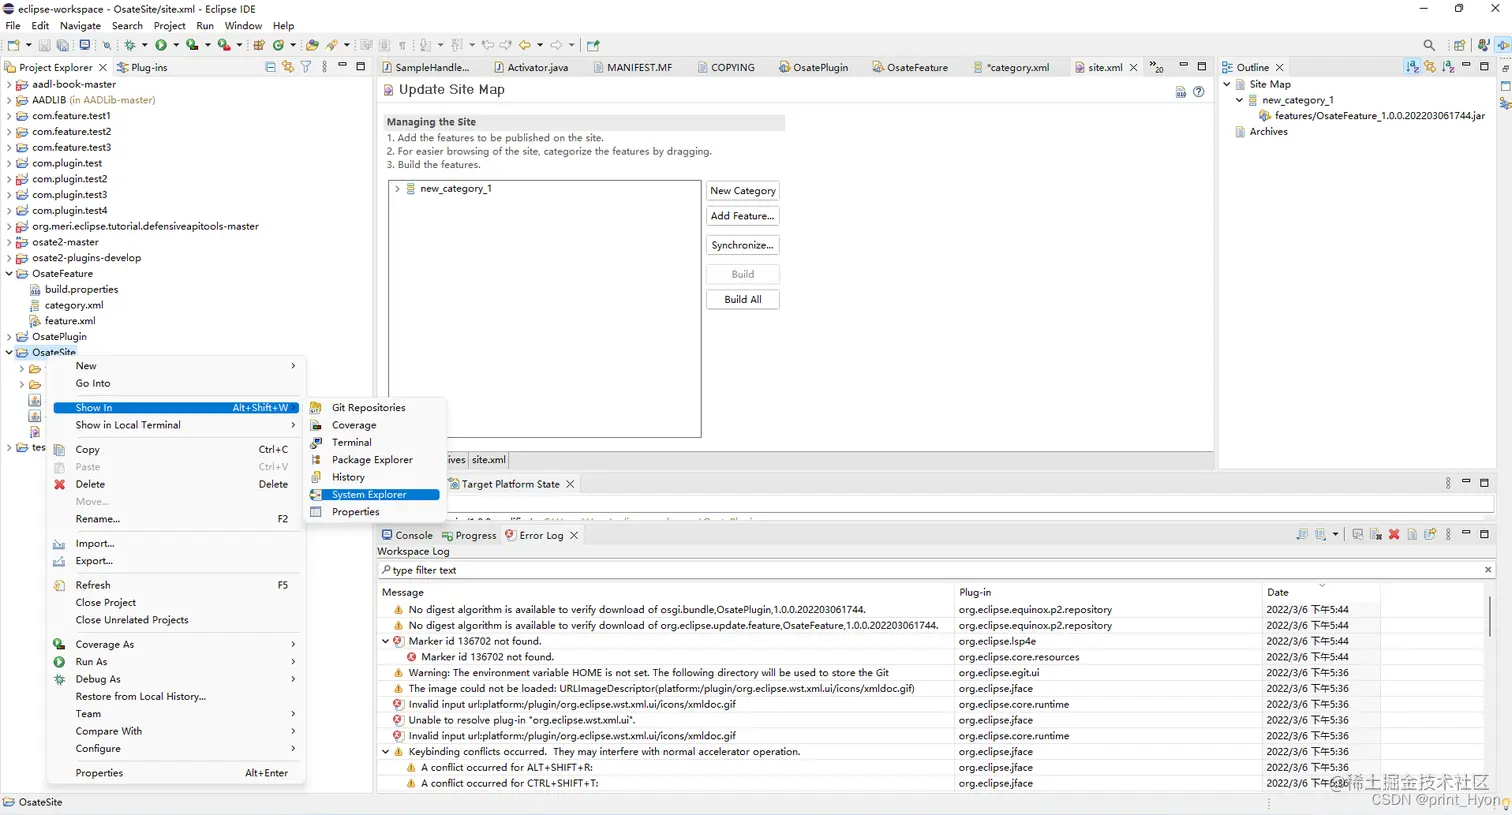Click Refresh in the context menu

click(x=176, y=585)
